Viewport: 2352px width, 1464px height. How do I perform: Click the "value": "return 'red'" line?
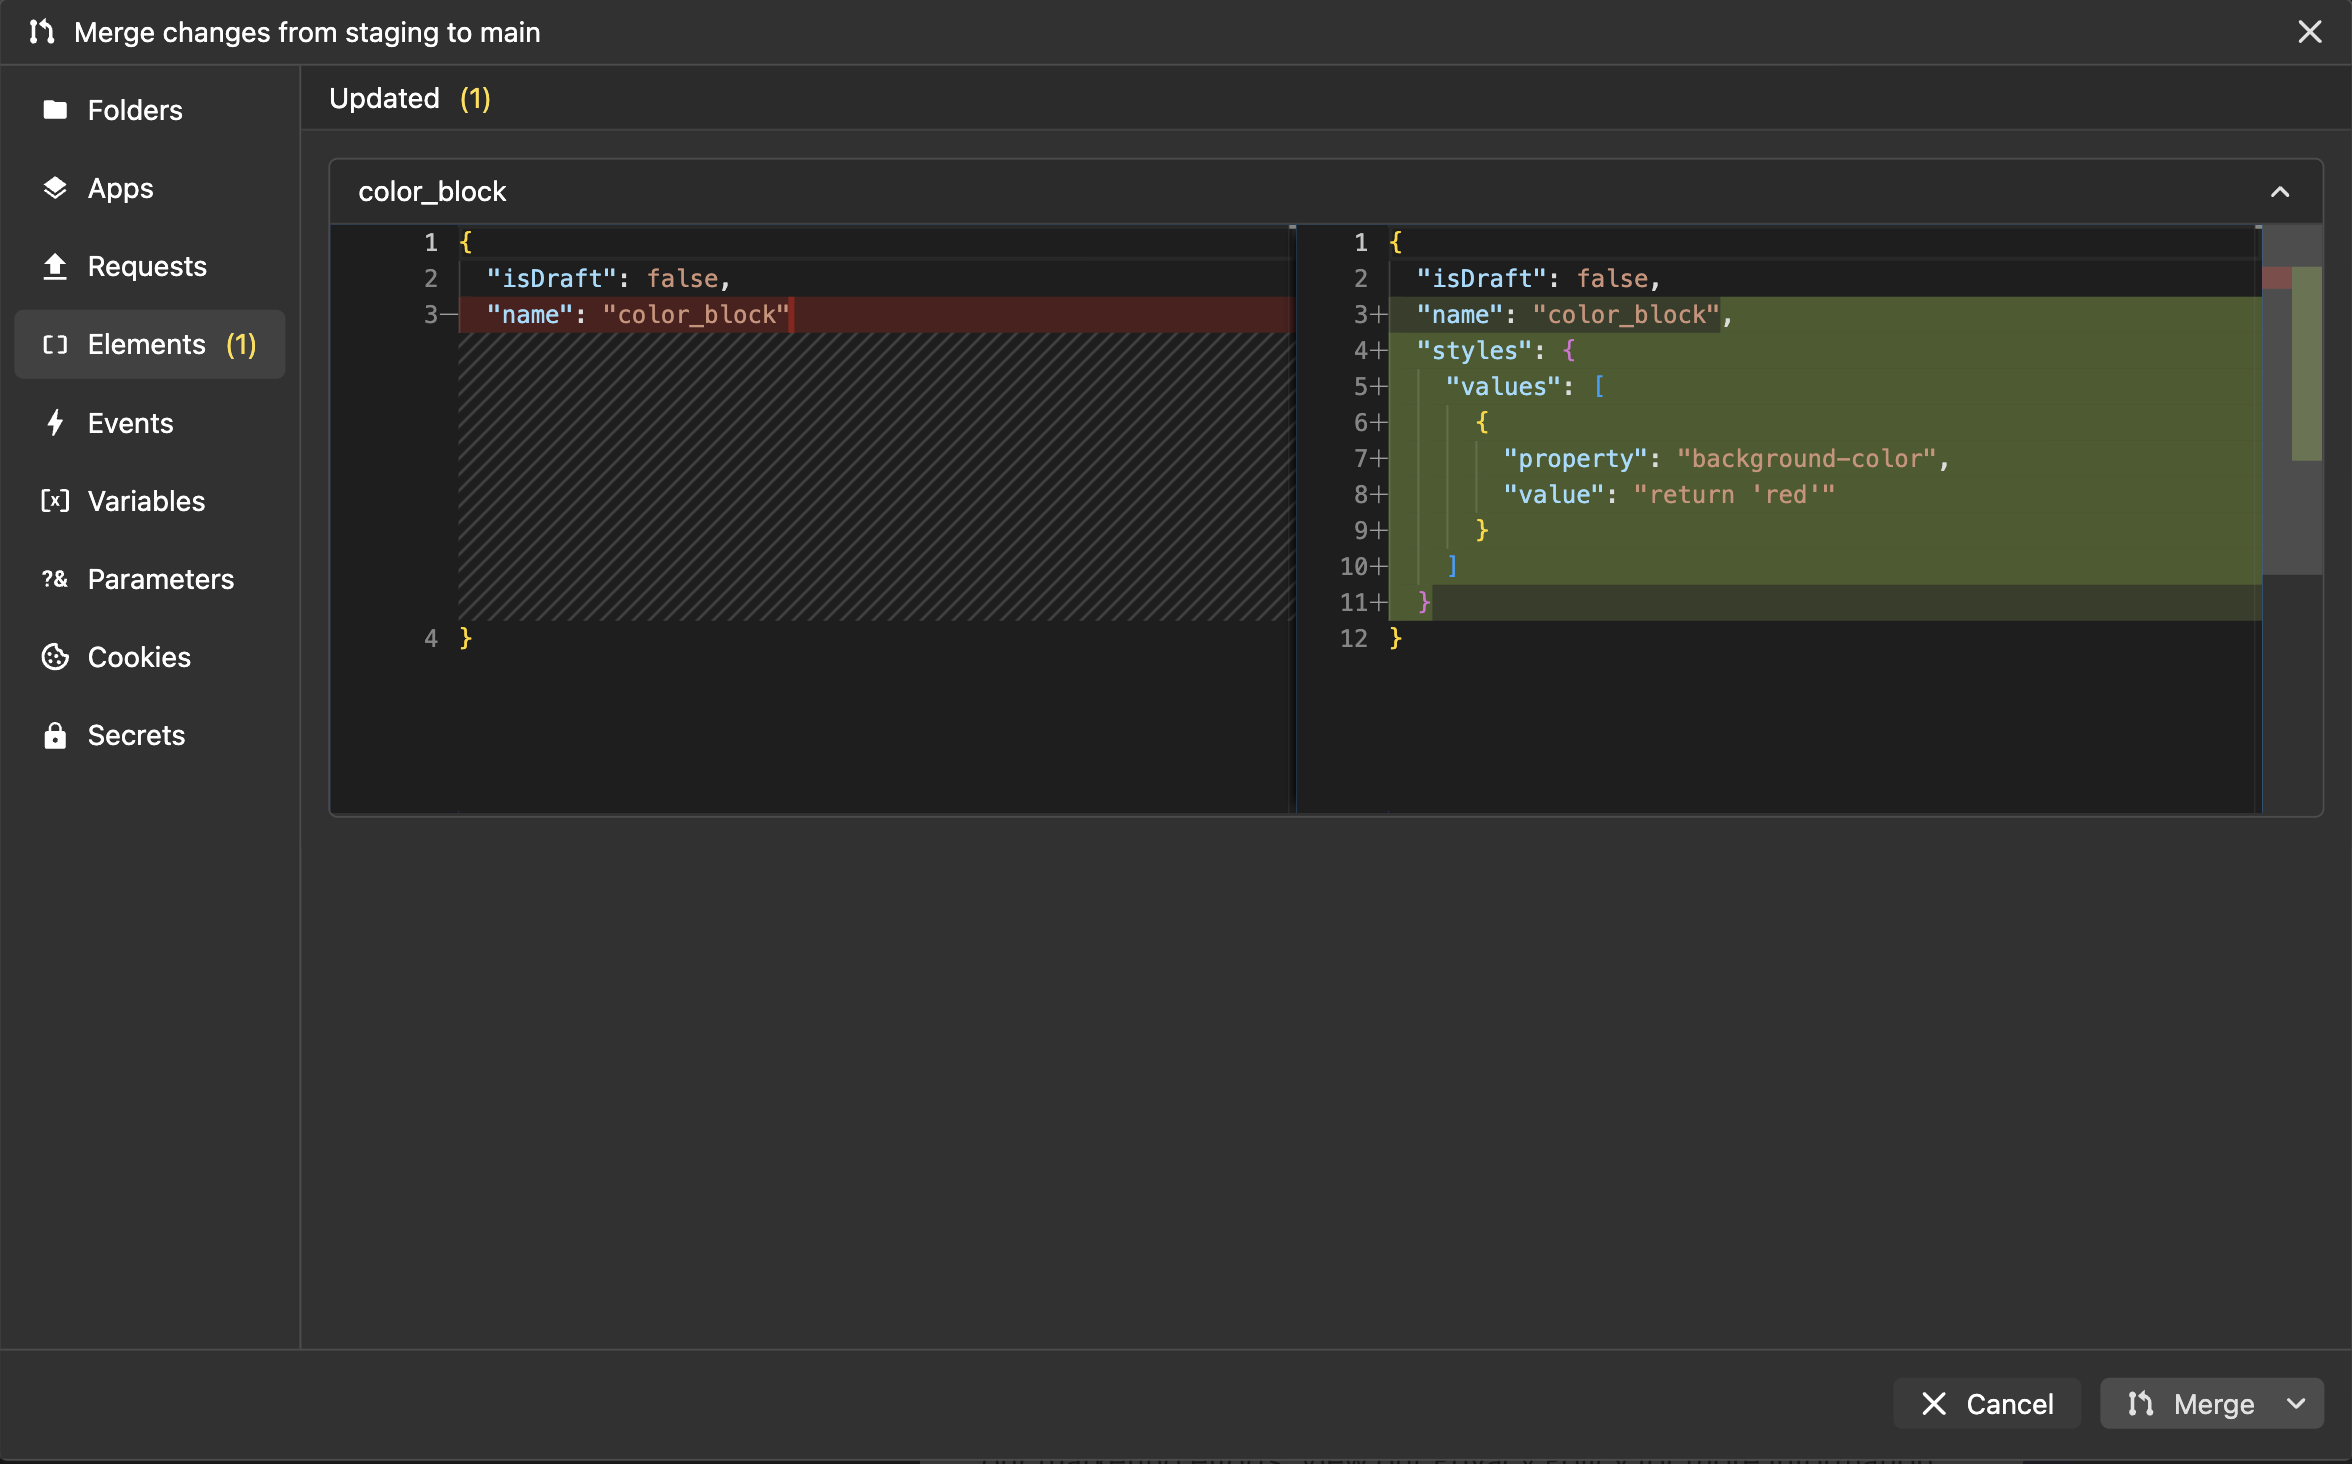1669,495
